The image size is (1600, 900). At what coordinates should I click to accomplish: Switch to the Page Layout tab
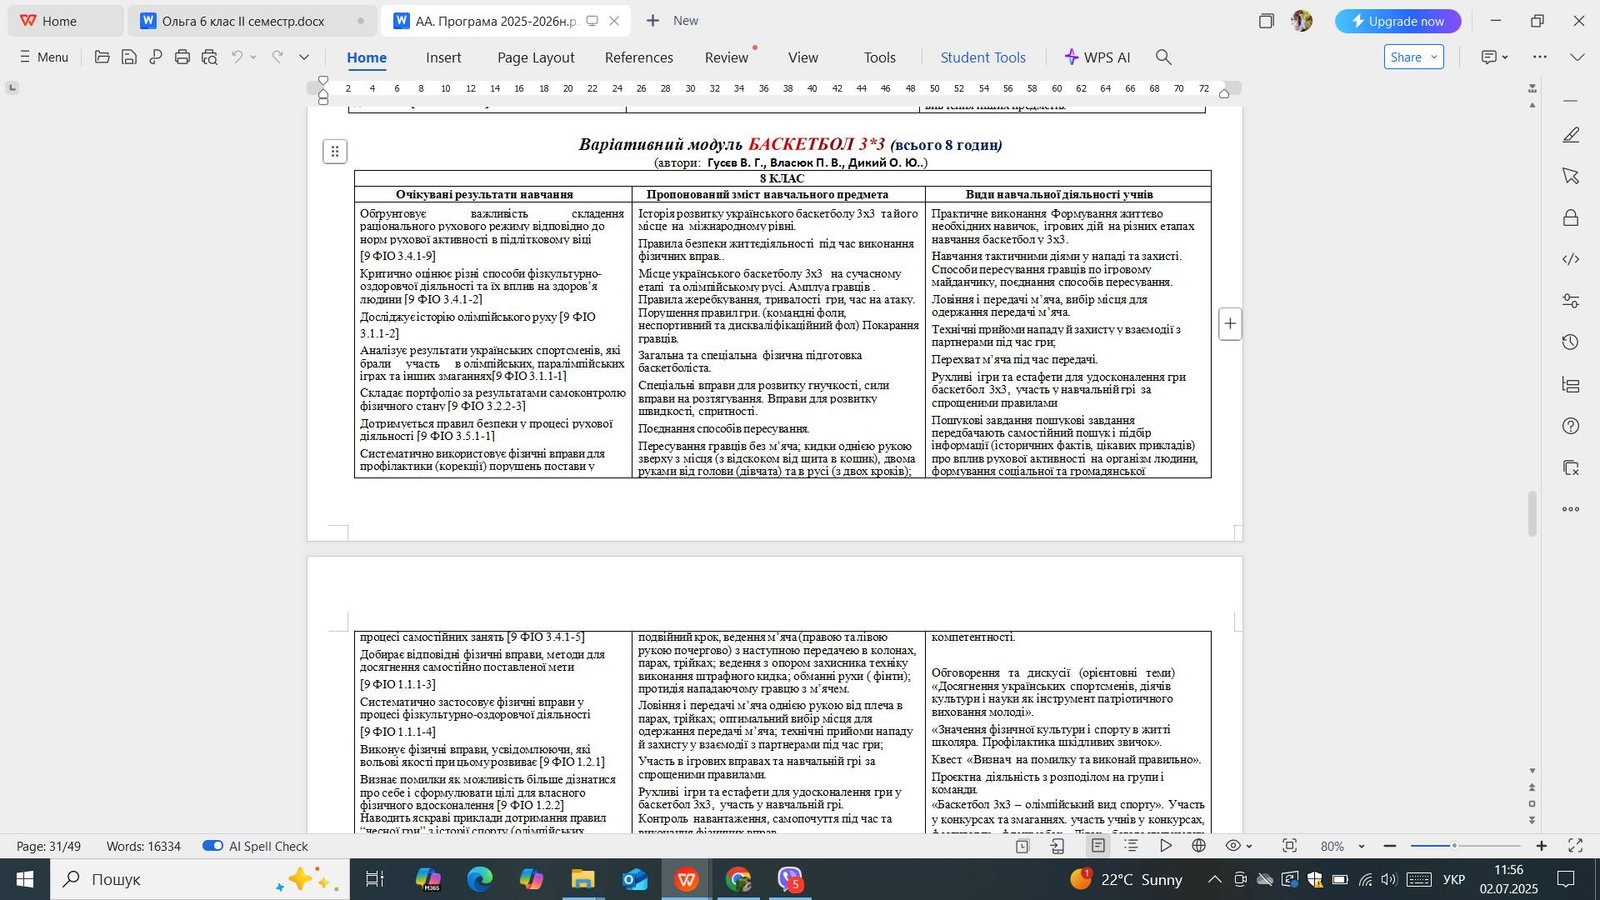536,57
